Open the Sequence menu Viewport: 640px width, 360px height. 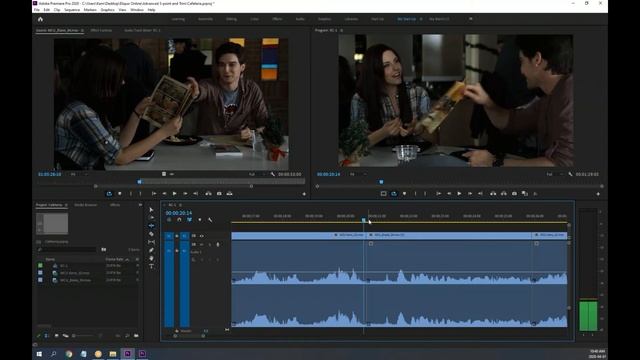tap(72, 10)
